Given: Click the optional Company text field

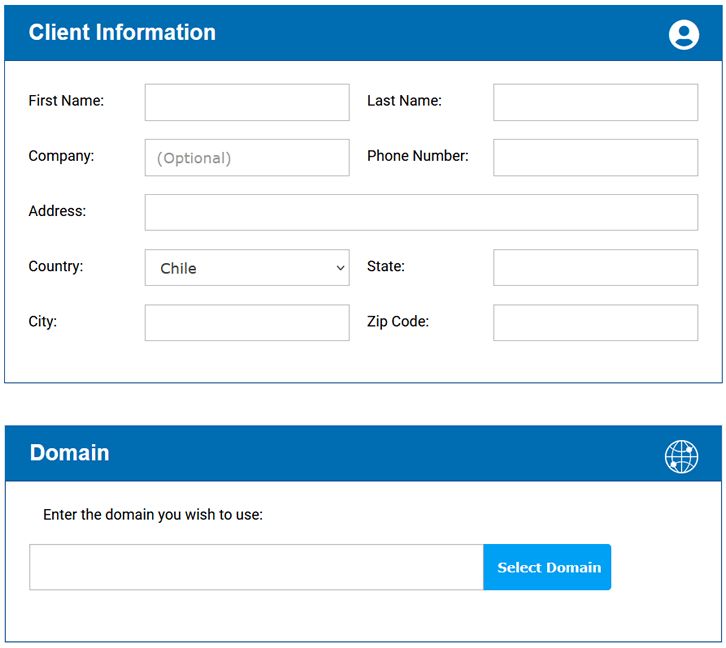Looking at the screenshot, I should coord(247,157).
